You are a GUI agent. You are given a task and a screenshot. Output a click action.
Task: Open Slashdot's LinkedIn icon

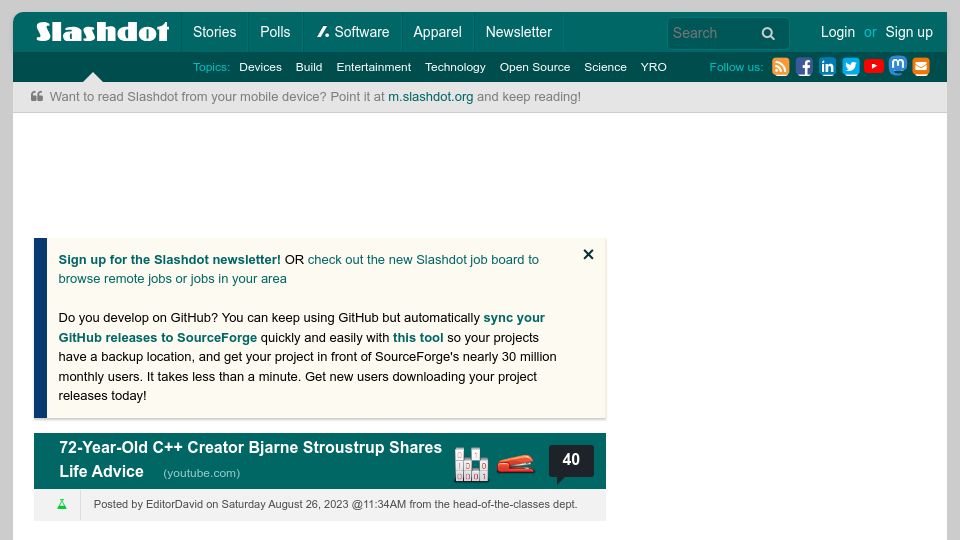[x=827, y=67]
